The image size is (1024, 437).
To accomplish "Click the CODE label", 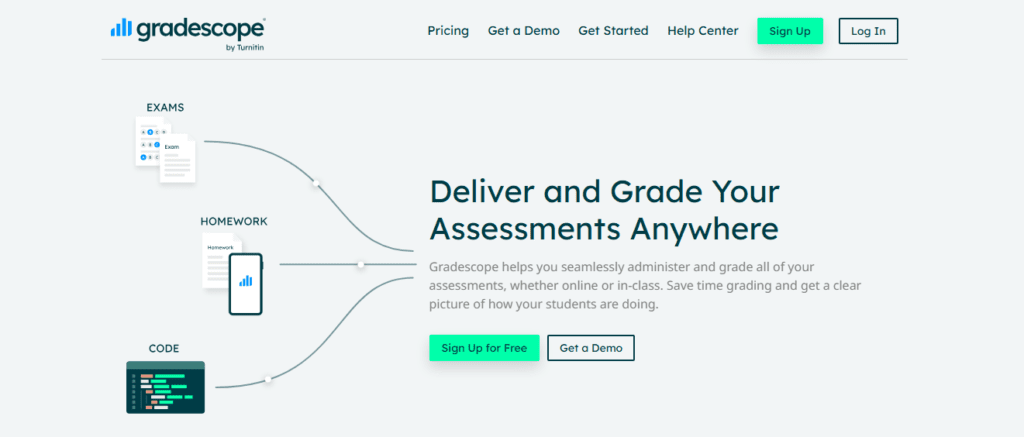I will tap(164, 348).
